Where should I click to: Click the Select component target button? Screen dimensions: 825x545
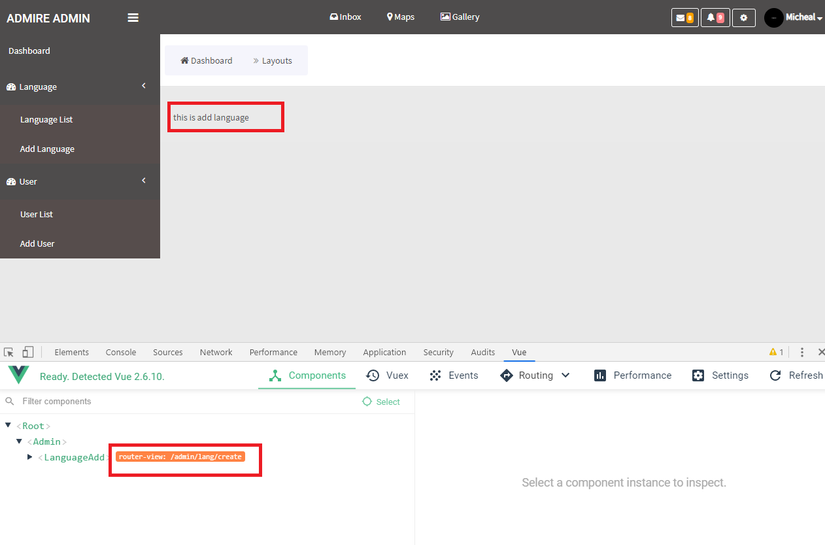tap(381, 402)
